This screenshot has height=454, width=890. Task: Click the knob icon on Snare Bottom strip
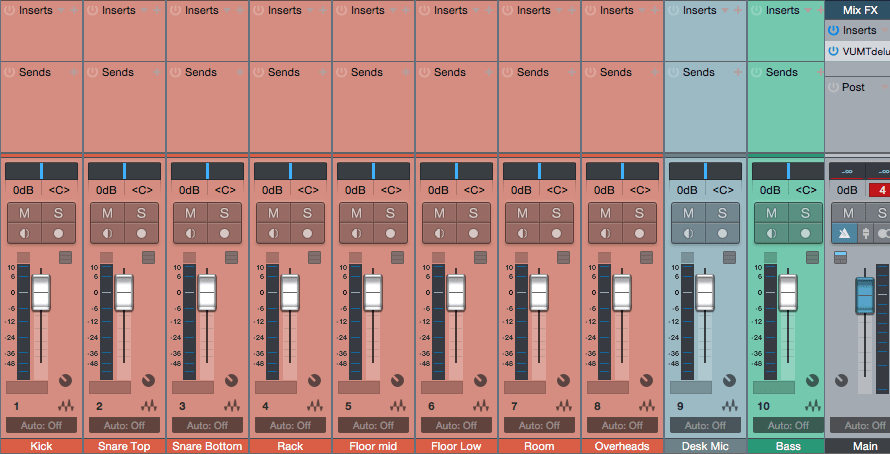232,380
